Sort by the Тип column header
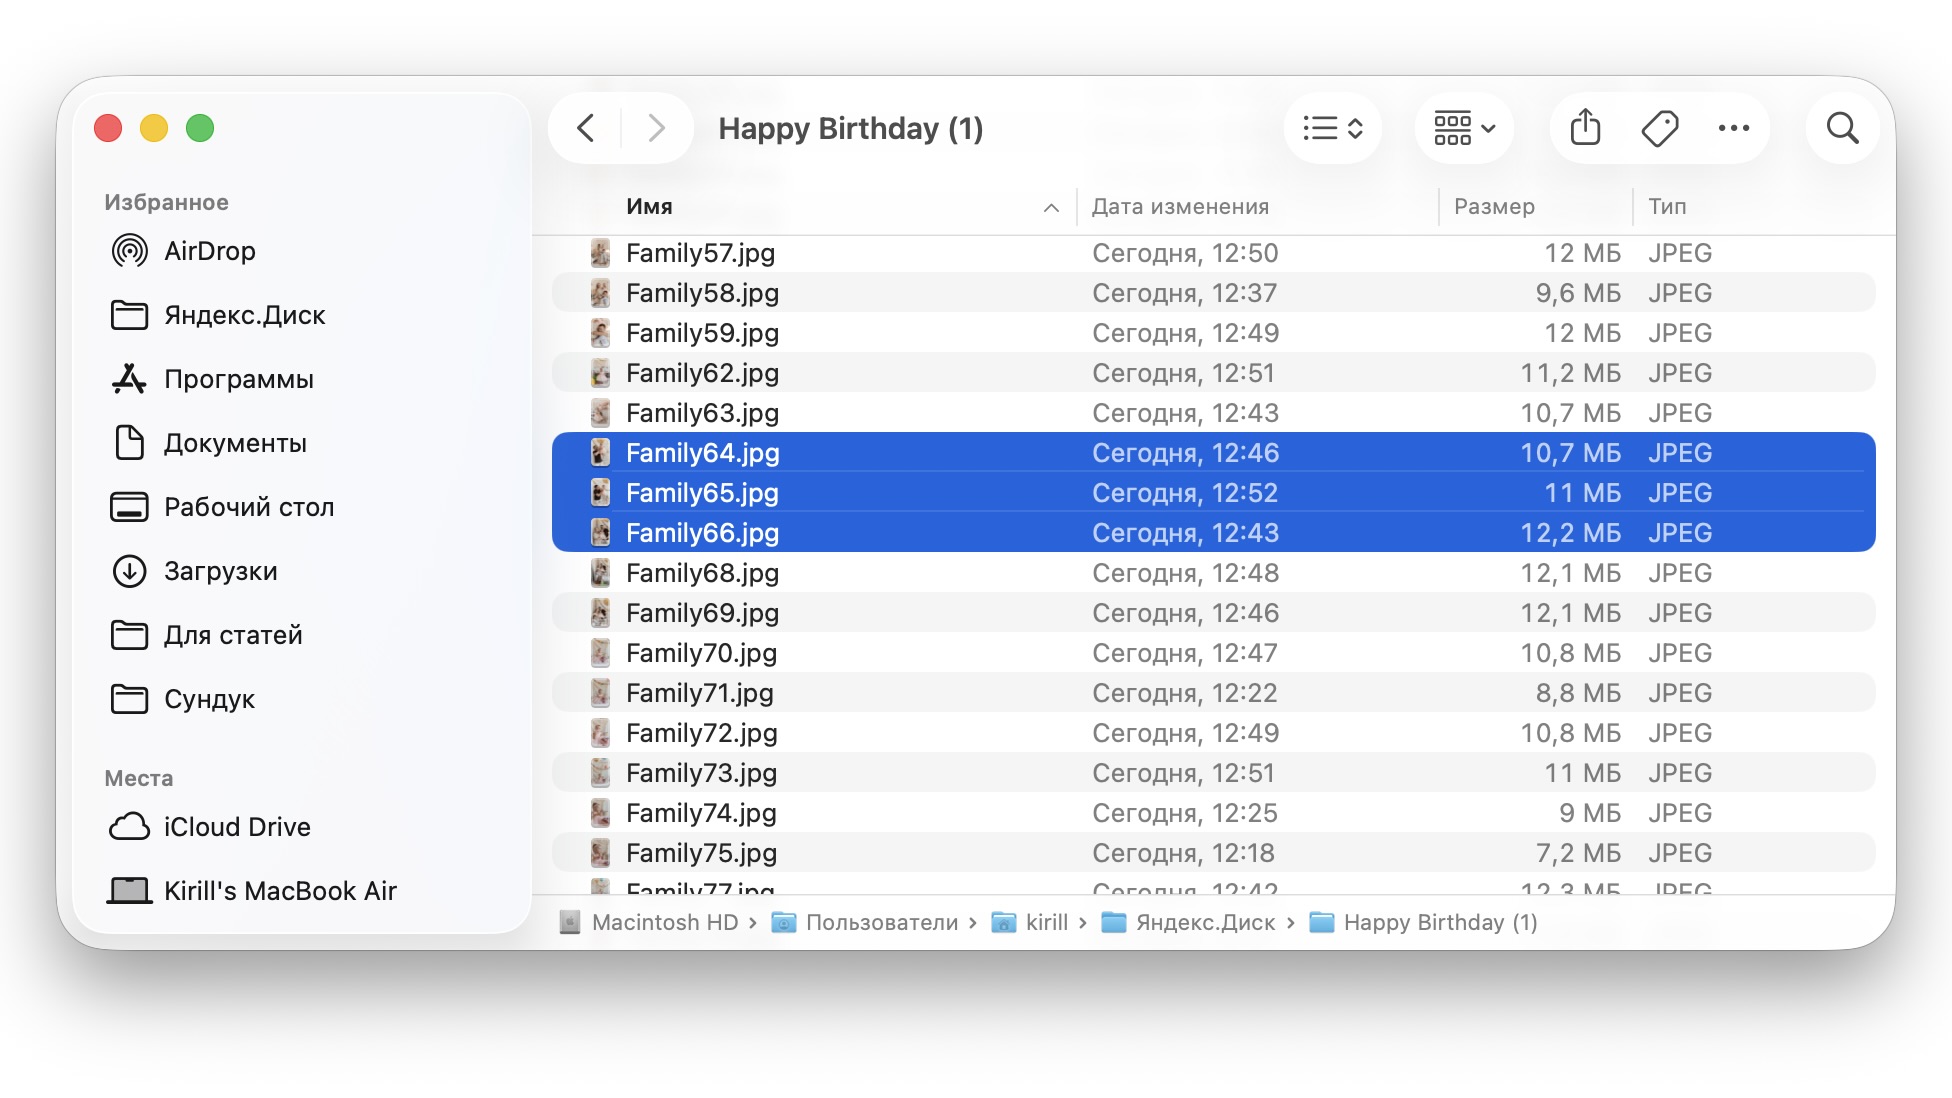 tap(1667, 206)
